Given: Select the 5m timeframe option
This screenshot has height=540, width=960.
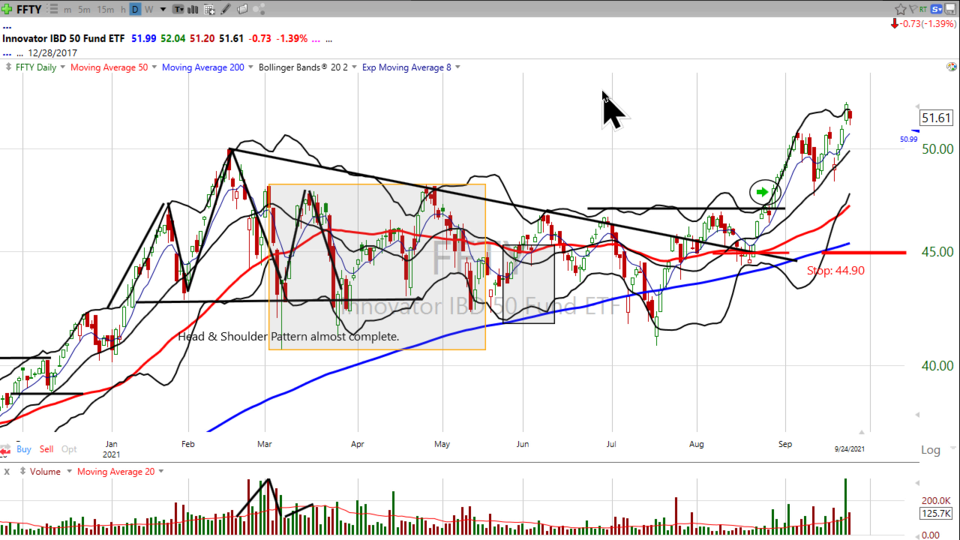Looking at the screenshot, I should 84,9.
